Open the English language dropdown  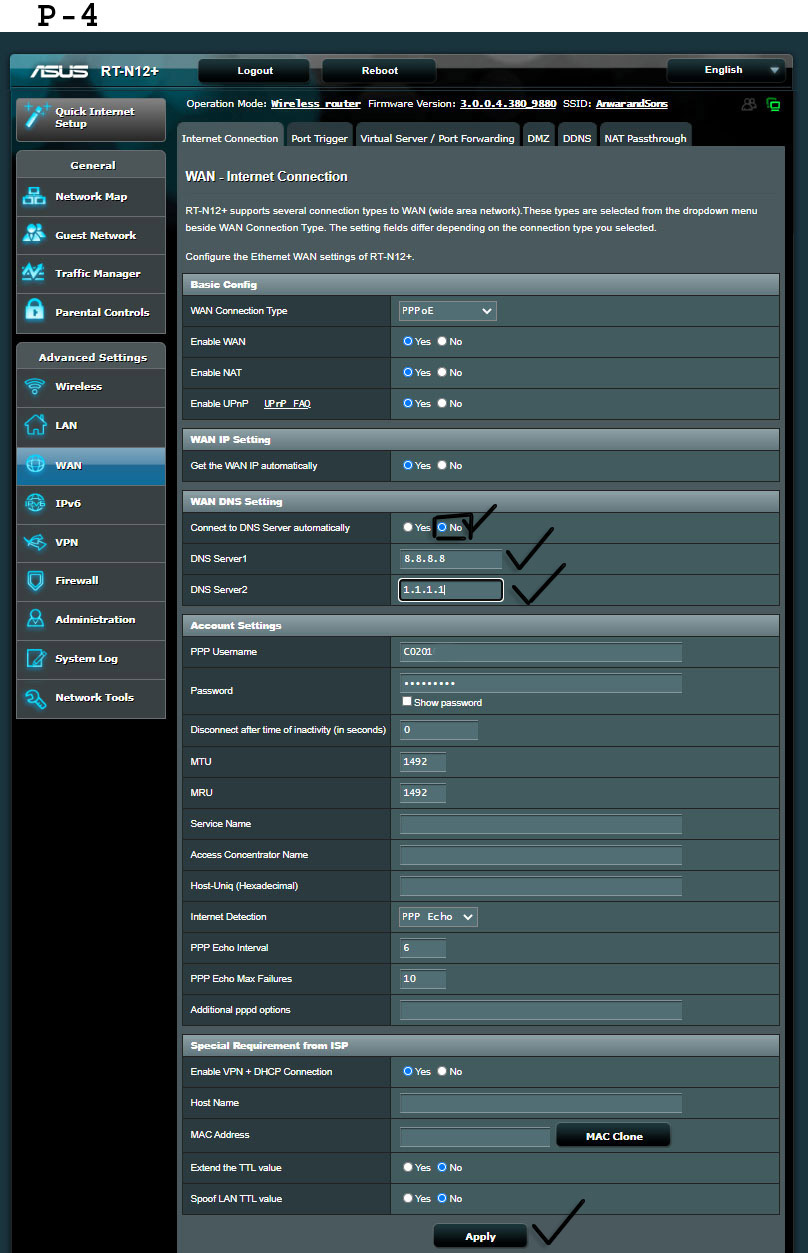(725, 70)
